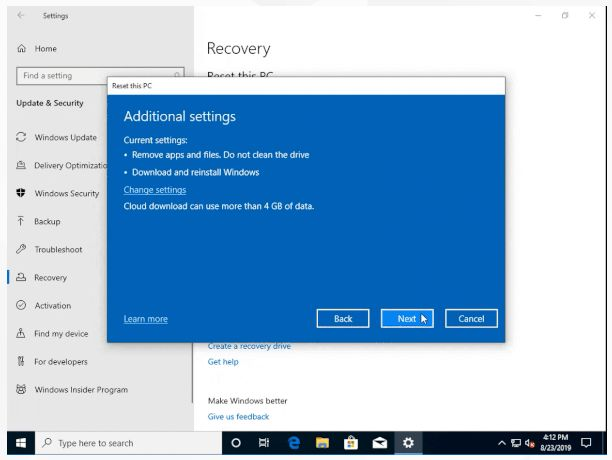Click the Settings sidebar scrollbar
The width and height of the screenshot is (612, 460).
click(192, 373)
